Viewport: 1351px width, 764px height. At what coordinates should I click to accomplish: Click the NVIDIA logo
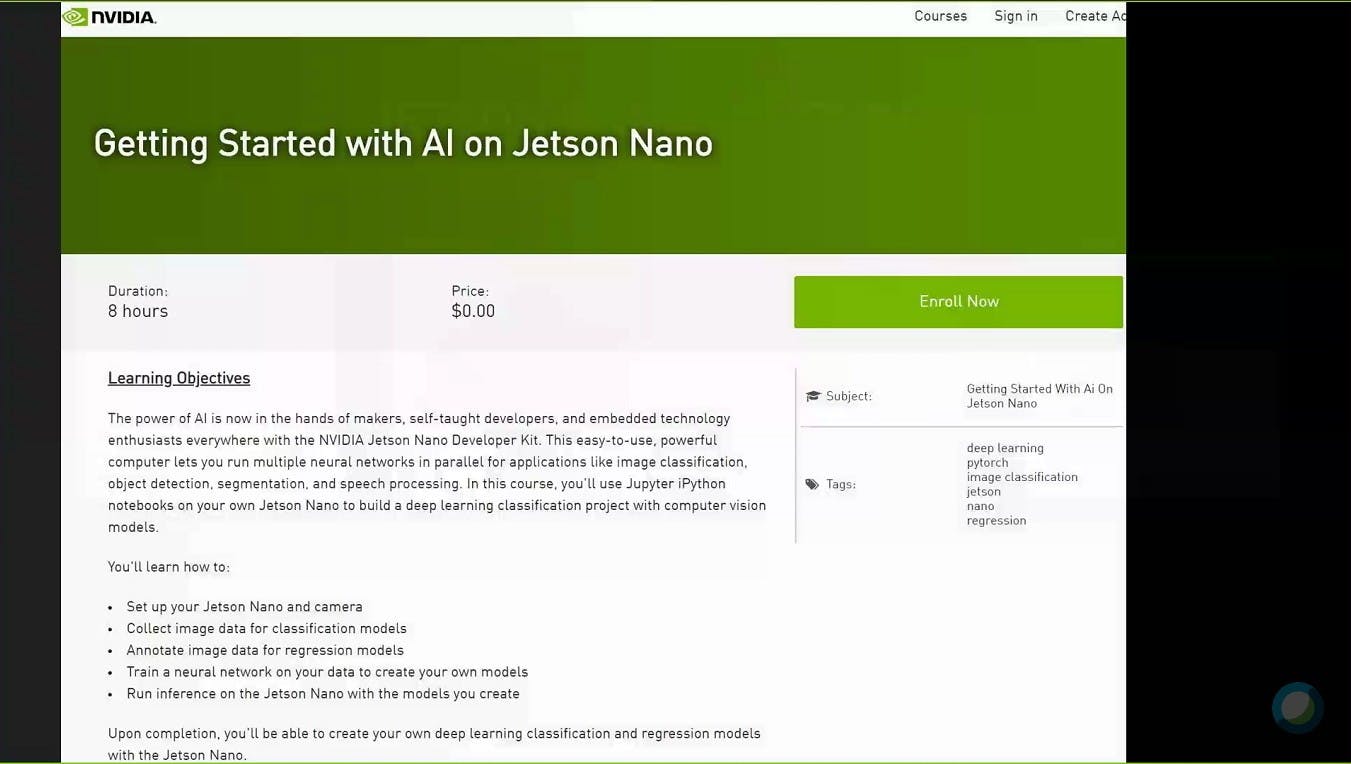[109, 16]
